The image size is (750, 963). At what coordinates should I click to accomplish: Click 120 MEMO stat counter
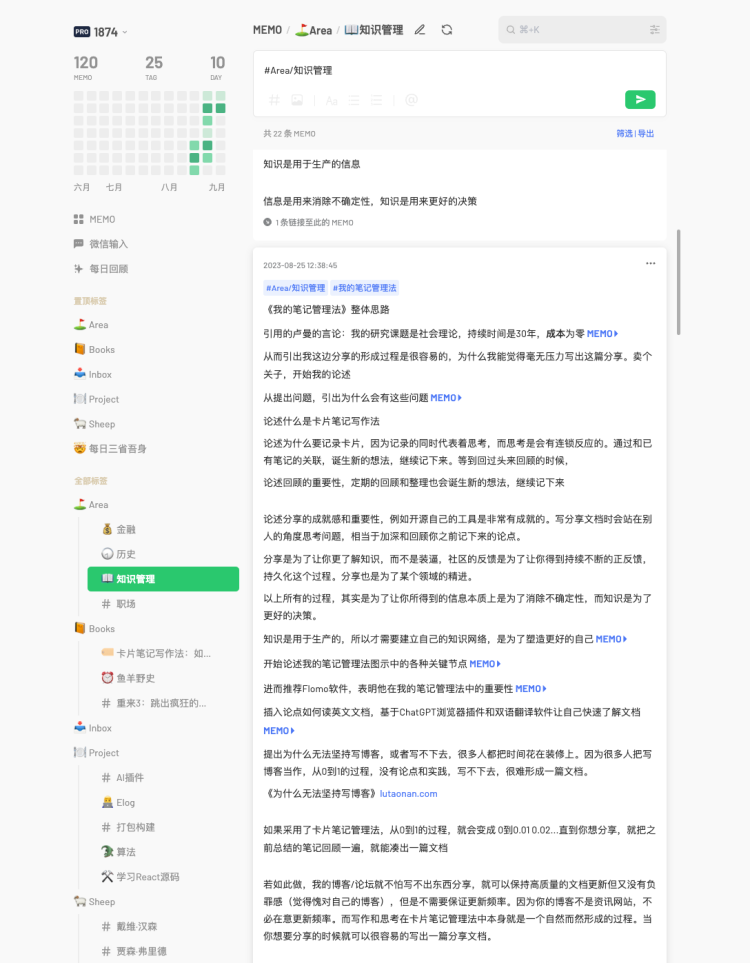tap(85, 68)
